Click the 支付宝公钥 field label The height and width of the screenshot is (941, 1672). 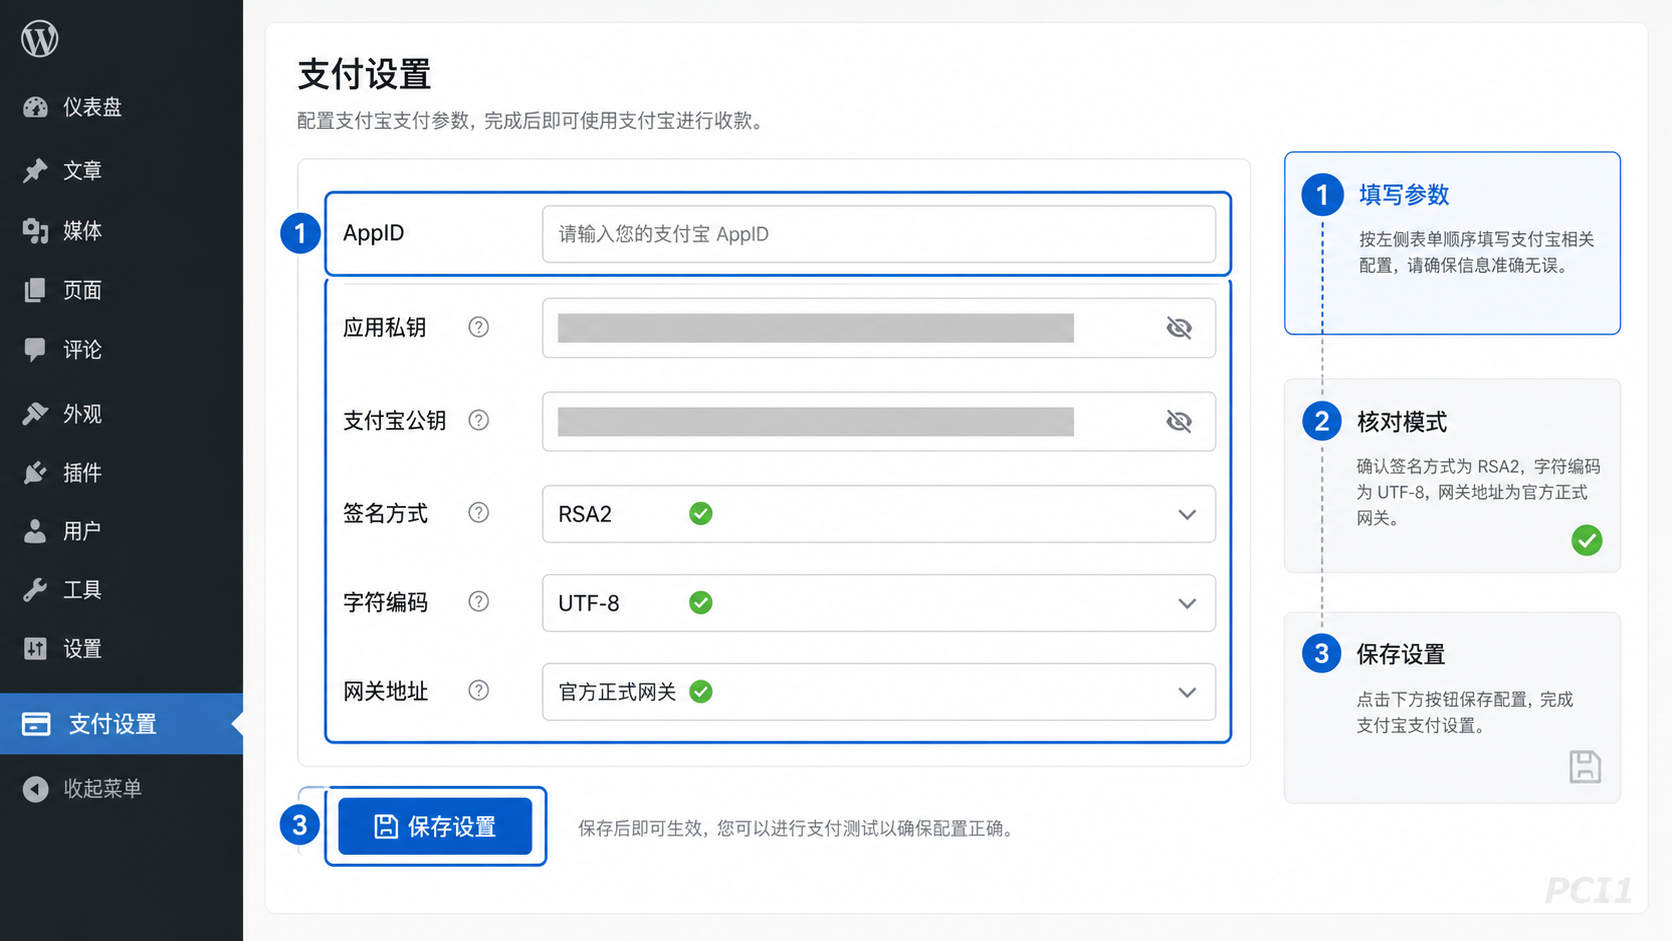pyautogui.click(x=395, y=421)
